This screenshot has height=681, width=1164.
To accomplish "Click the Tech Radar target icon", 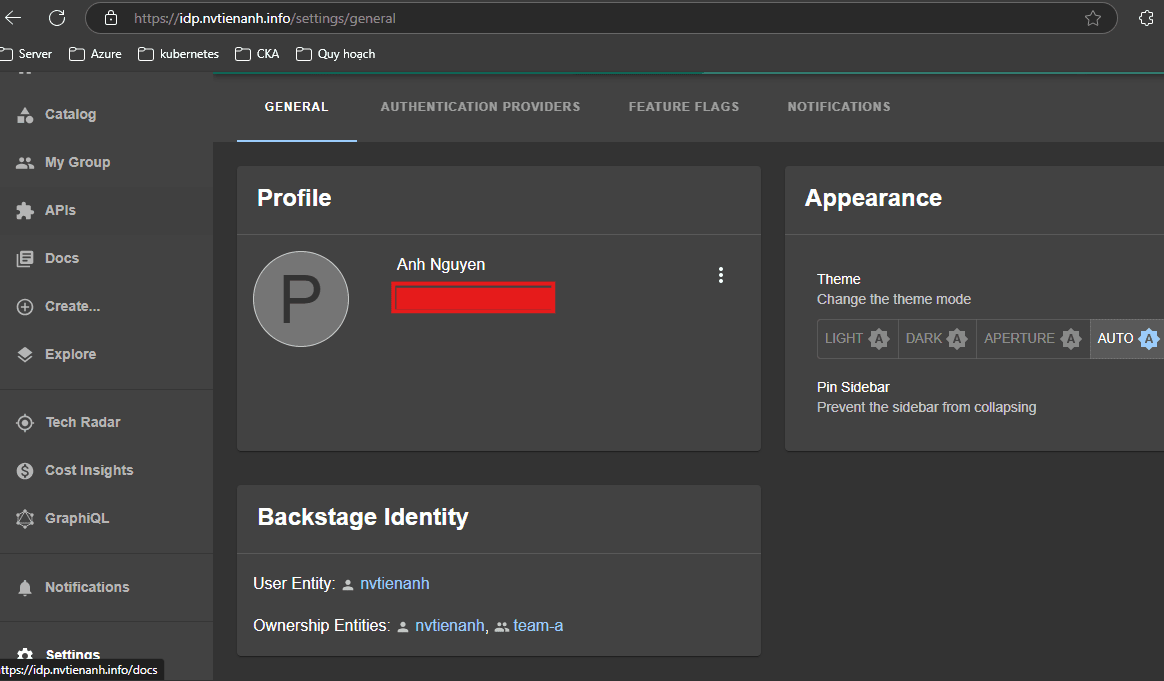I will (25, 423).
